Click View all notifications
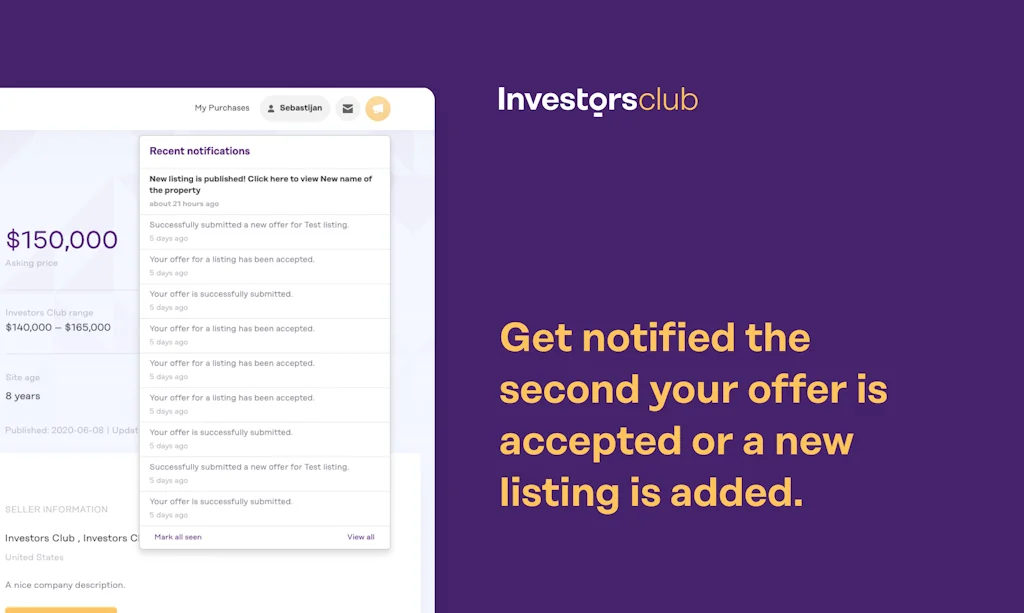Viewport: 1024px width, 613px height. pyautogui.click(x=361, y=536)
